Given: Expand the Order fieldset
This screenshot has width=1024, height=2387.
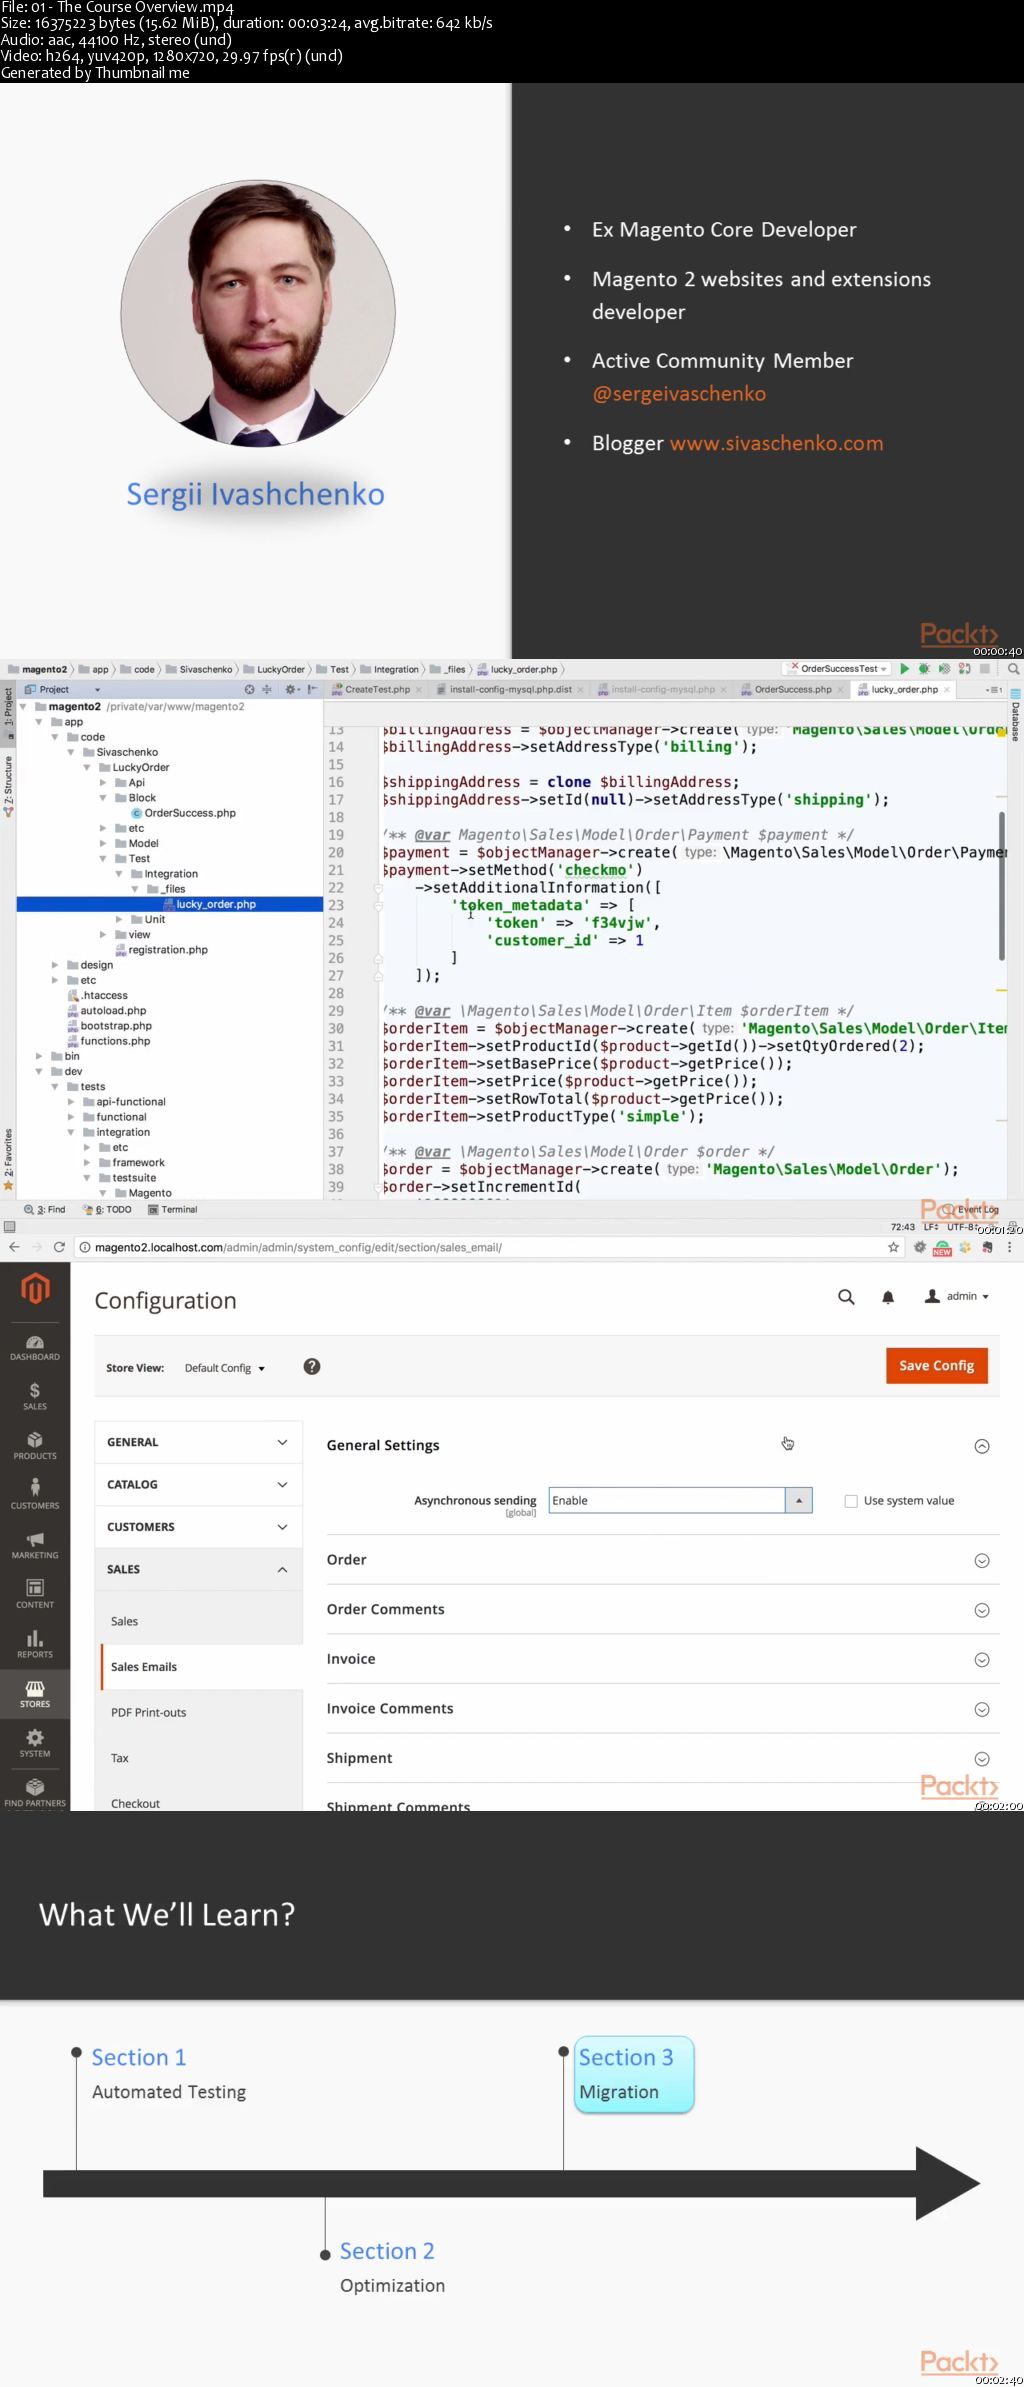Looking at the screenshot, I should point(982,1561).
